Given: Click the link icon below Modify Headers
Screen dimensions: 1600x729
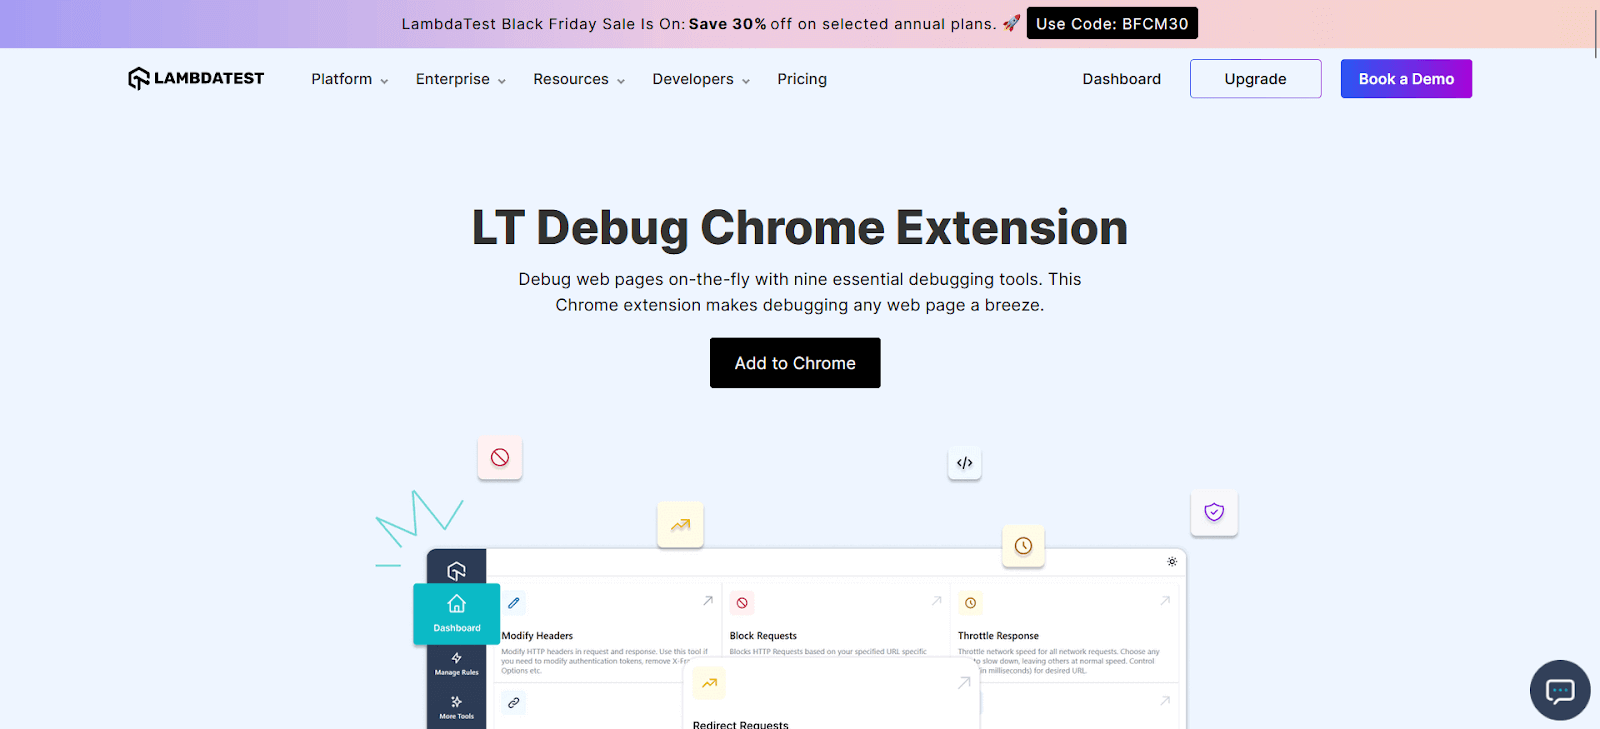Looking at the screenshot, I should pos(514,703).
